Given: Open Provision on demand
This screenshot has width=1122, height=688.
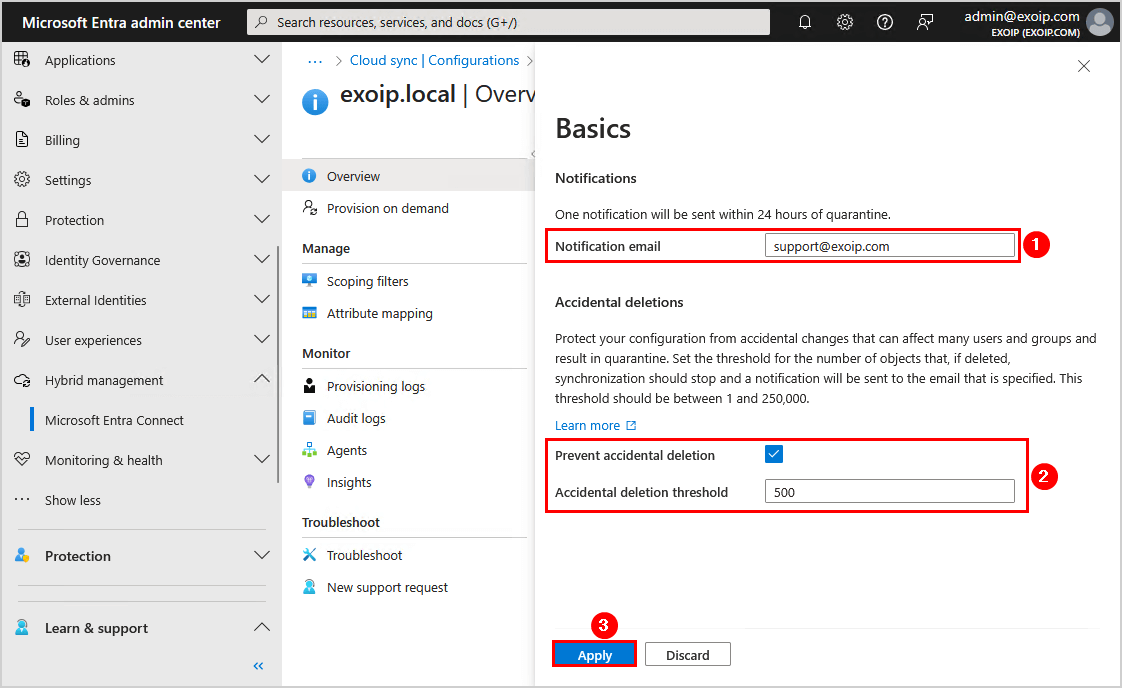Looking at the screenshot, I should (x=387, y=208).
